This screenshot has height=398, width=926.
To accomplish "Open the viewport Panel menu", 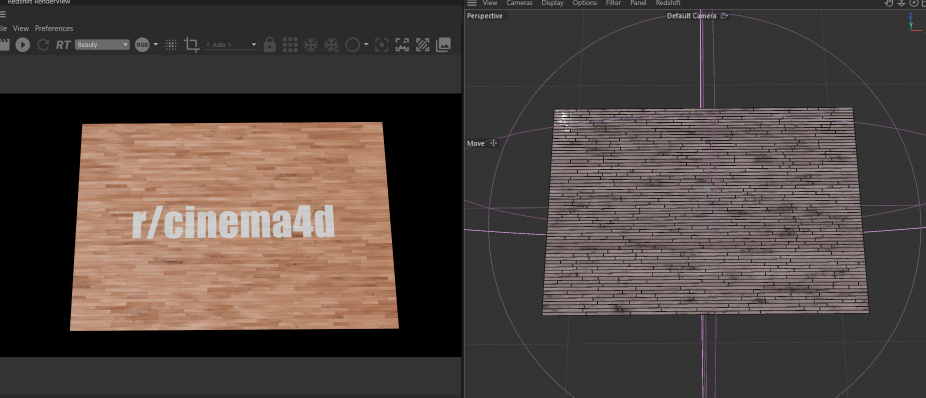I will [638, 3].
